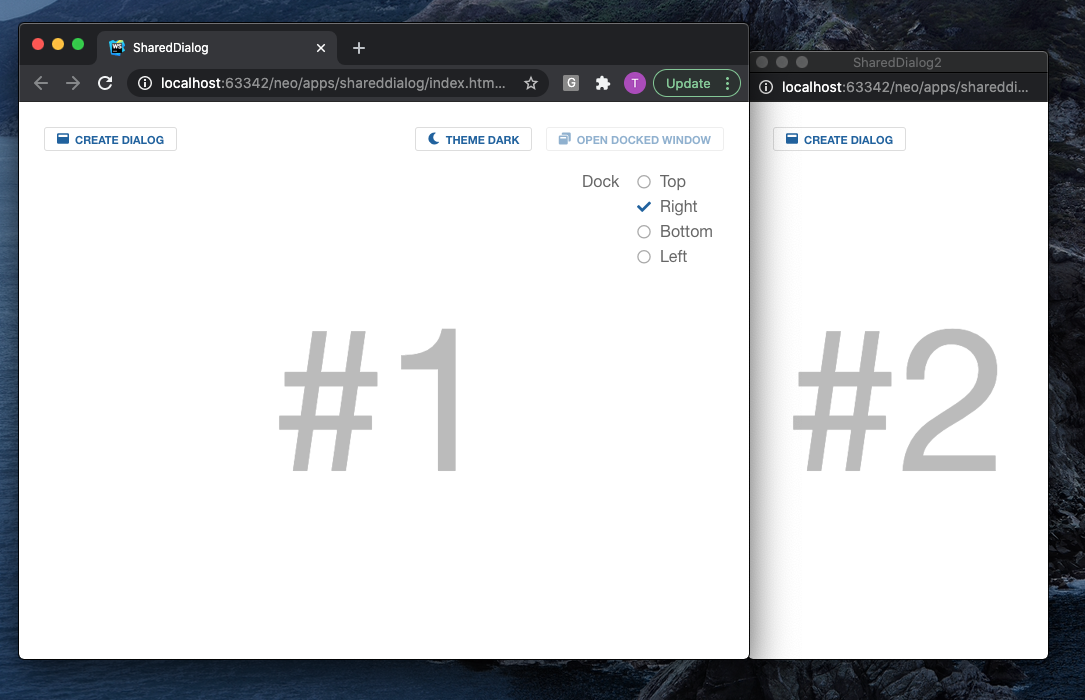Click Create Dialog in SharedDialog2 window
The width and height of the screenshot is (1085, 700).
pos(839,139)
